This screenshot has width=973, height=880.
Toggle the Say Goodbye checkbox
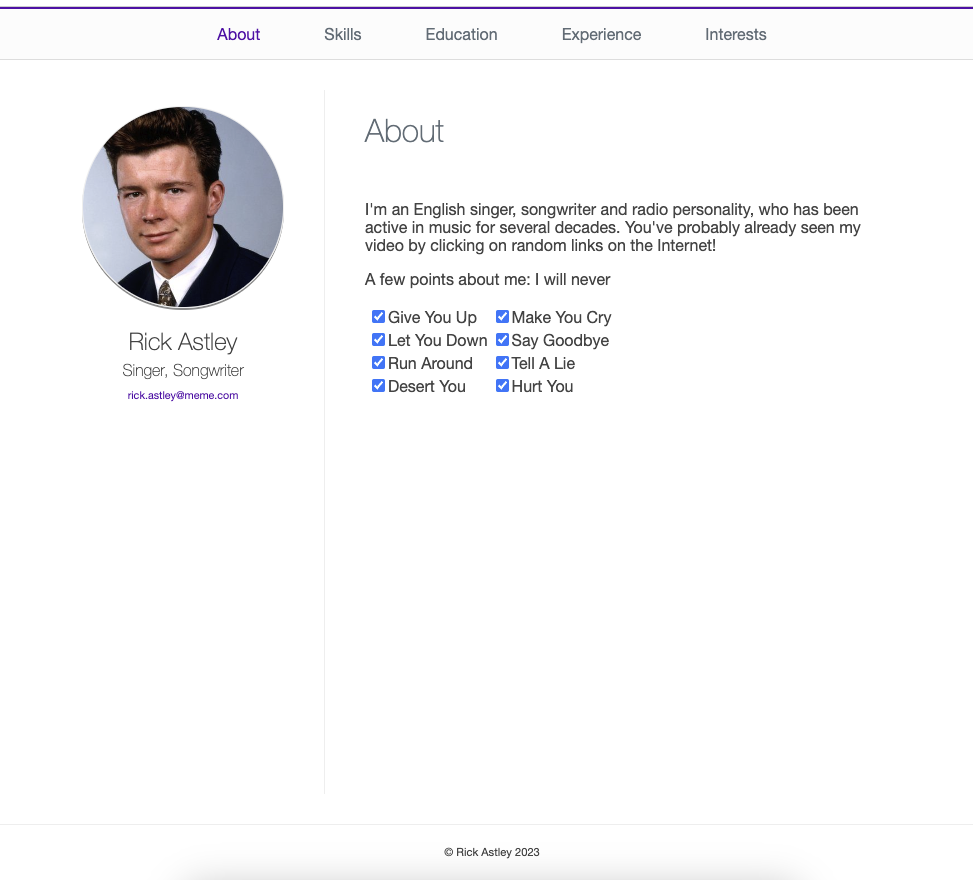tap(502, 339)
